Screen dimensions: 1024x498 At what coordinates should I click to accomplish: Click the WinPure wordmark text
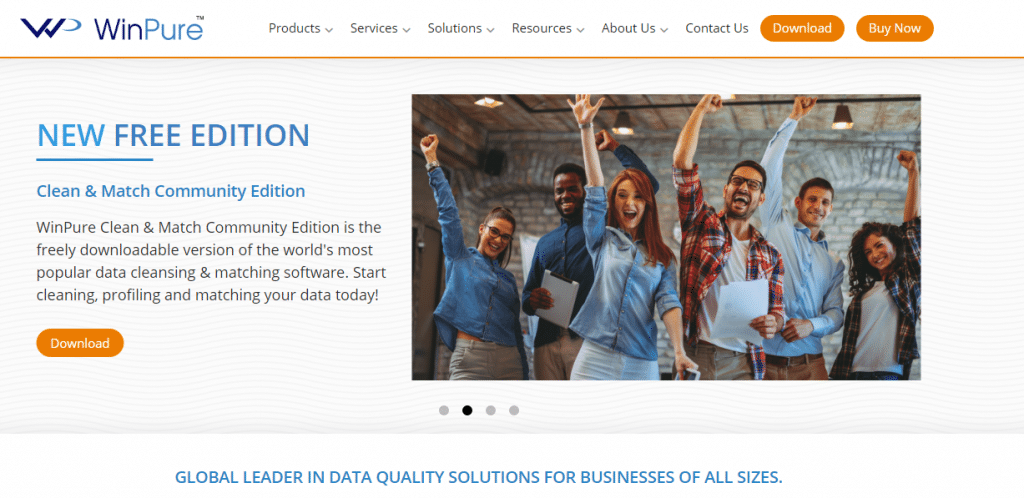click(x=148, y=28)
